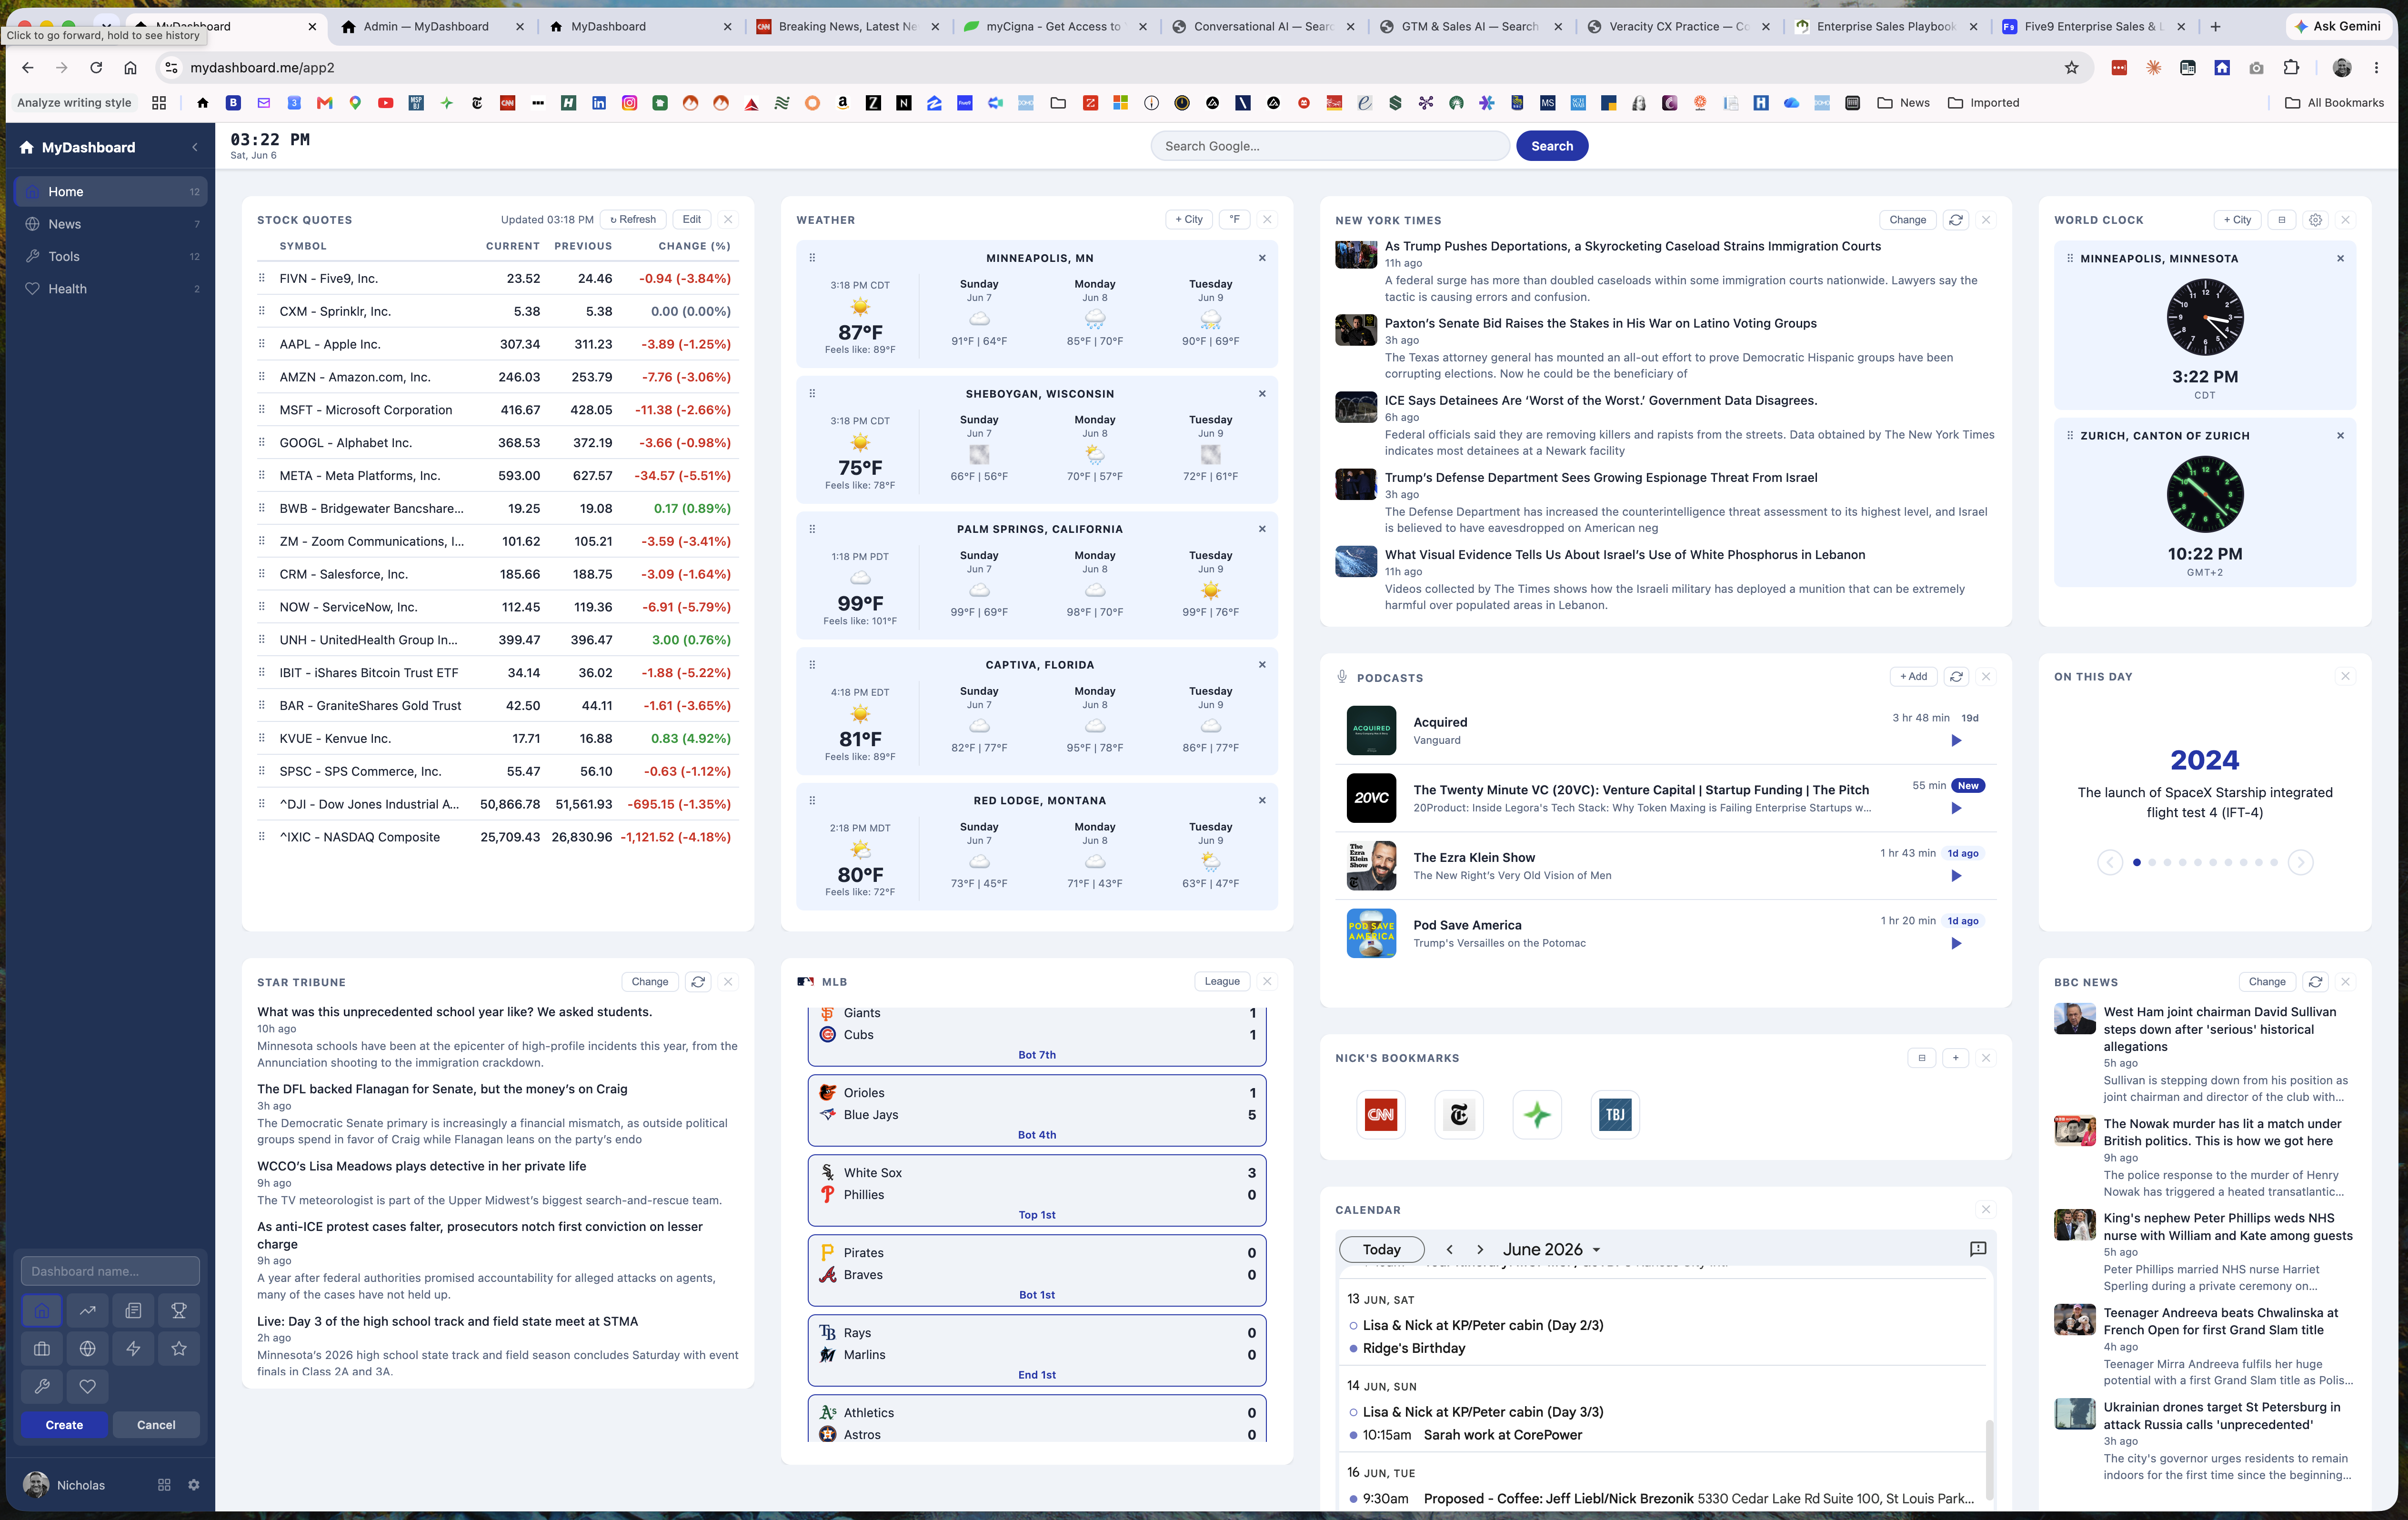The height and width of the screenshot is (1520, 2408).
Task: Jump to Today in calendar
Action: [x=1381, y=1249]
